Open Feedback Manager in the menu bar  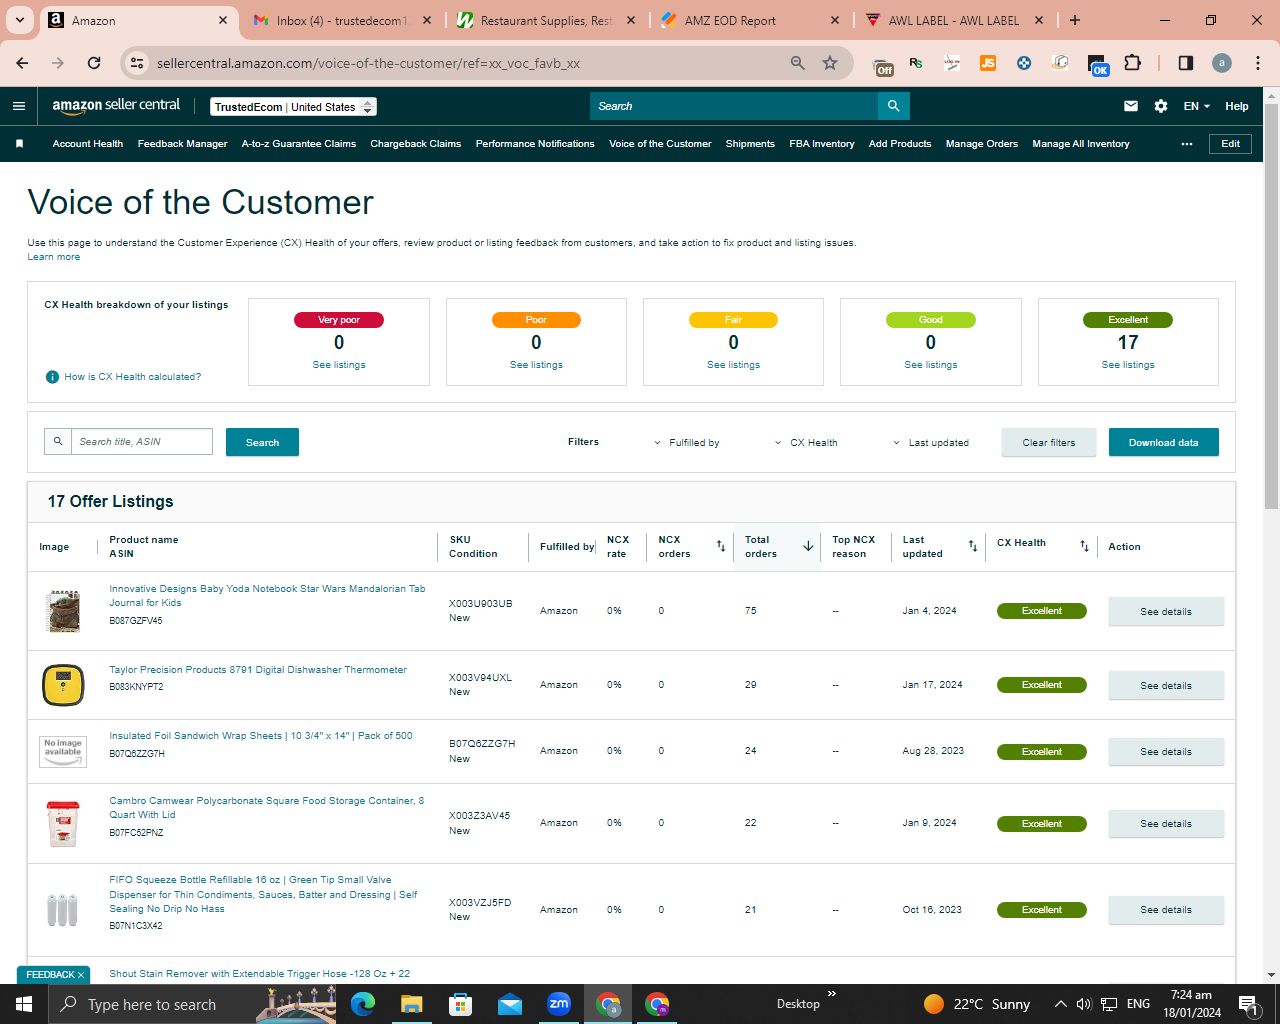[183, 144]
